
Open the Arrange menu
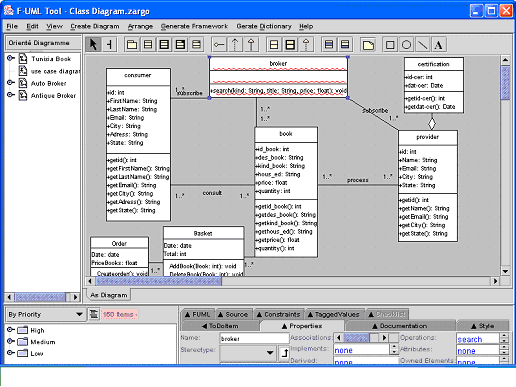140,26
